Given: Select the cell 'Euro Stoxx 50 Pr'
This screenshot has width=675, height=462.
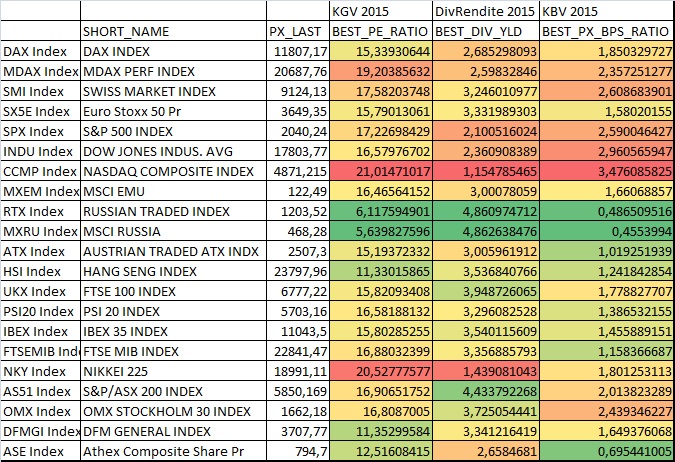Looking at the screenshot, I should (x=173, y=111).
